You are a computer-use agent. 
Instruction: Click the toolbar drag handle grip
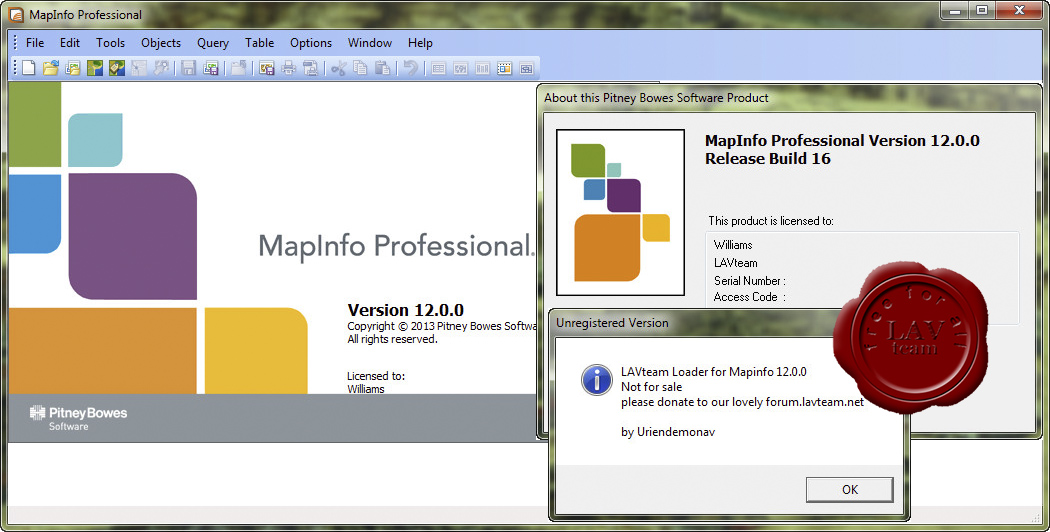(15, 68)
